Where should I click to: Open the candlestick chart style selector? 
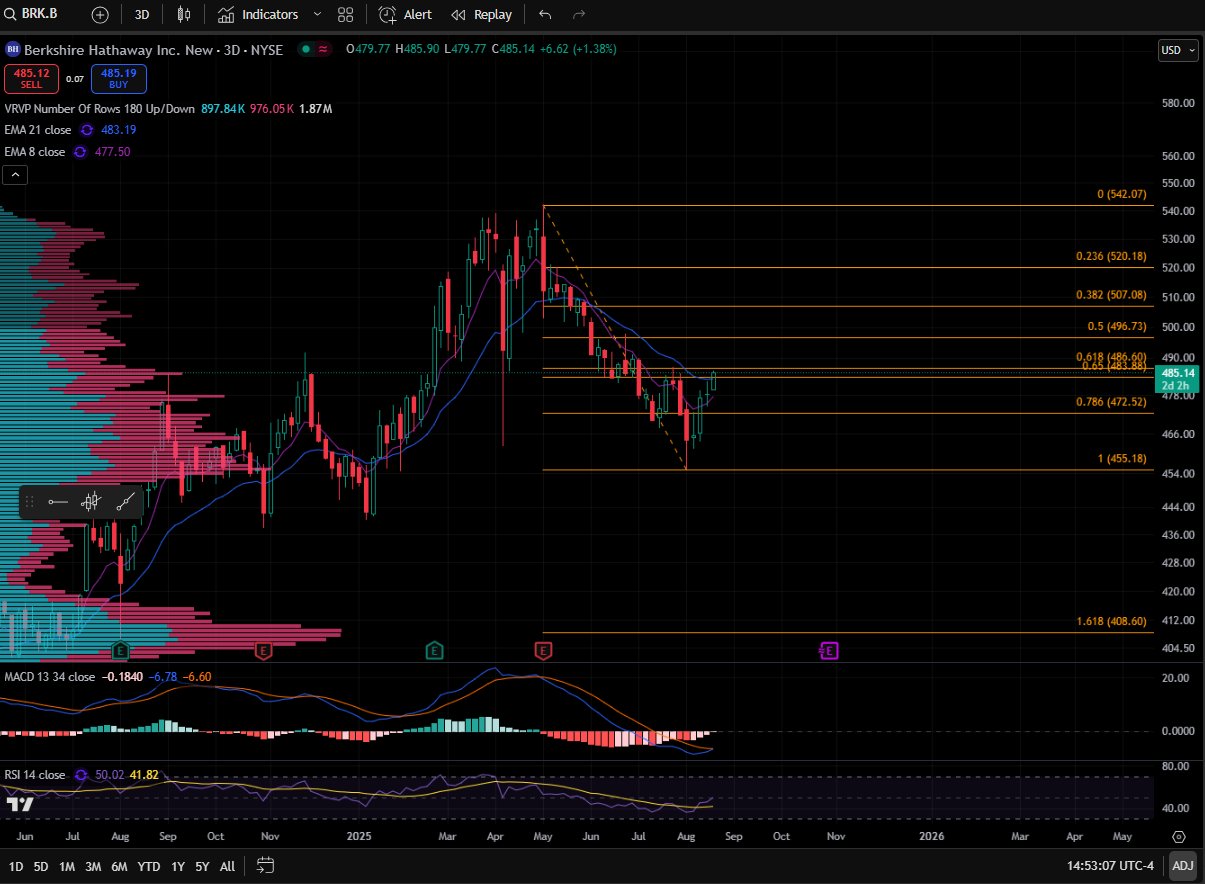coord(183,14)
